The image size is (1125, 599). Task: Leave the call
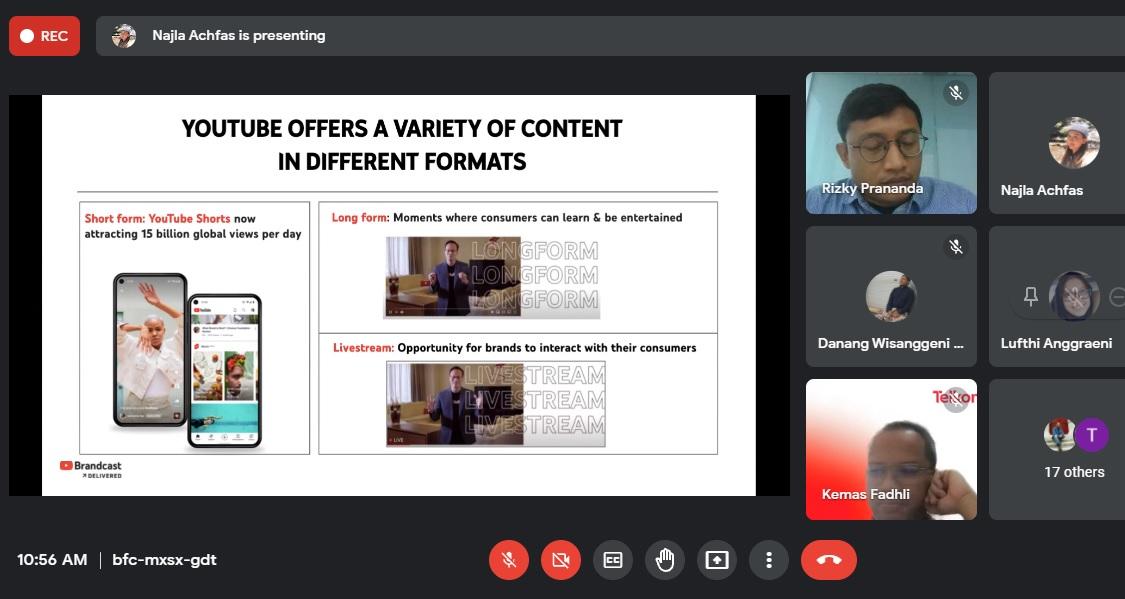(829, 560)
